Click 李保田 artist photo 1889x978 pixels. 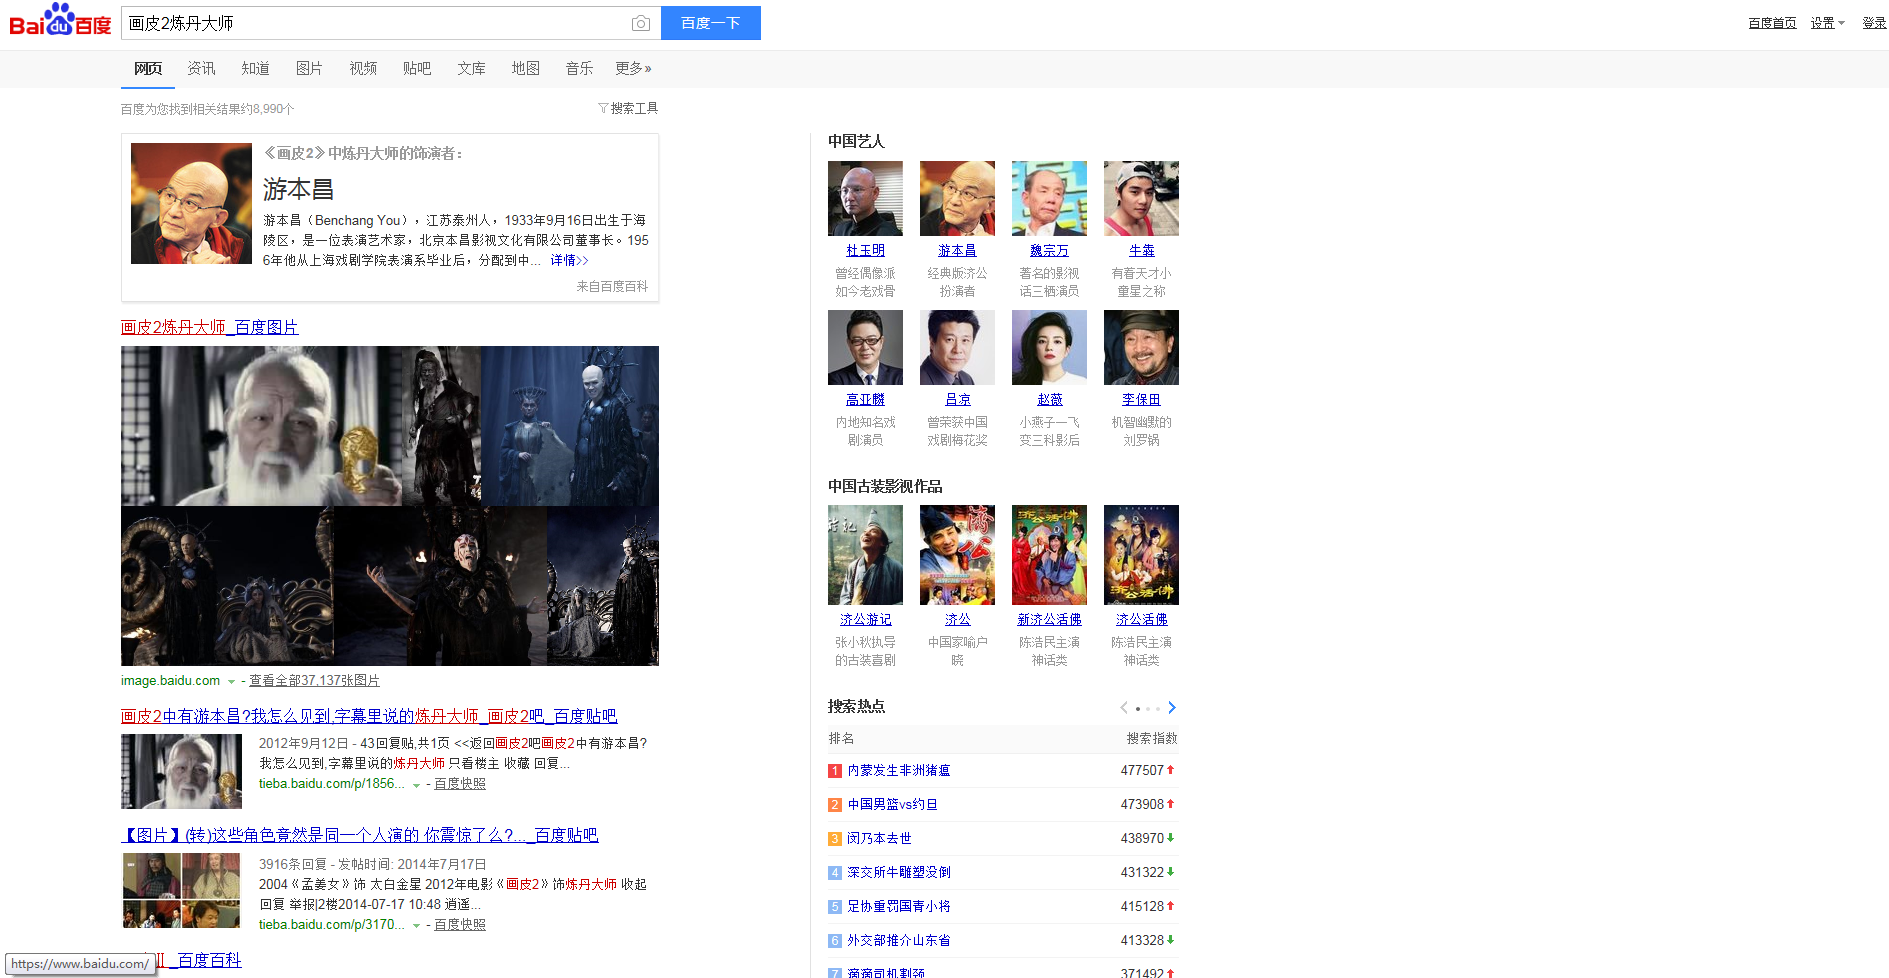[x=1141, y=347]
